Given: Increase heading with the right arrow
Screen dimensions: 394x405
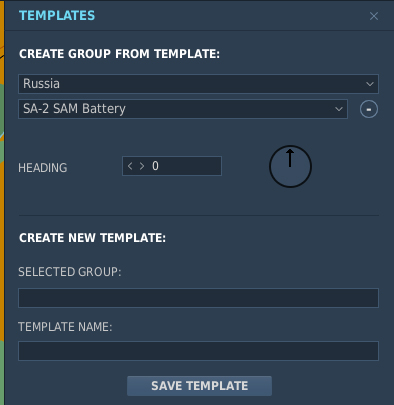Looking at the screenshot, I should click(x=142, y=166).
